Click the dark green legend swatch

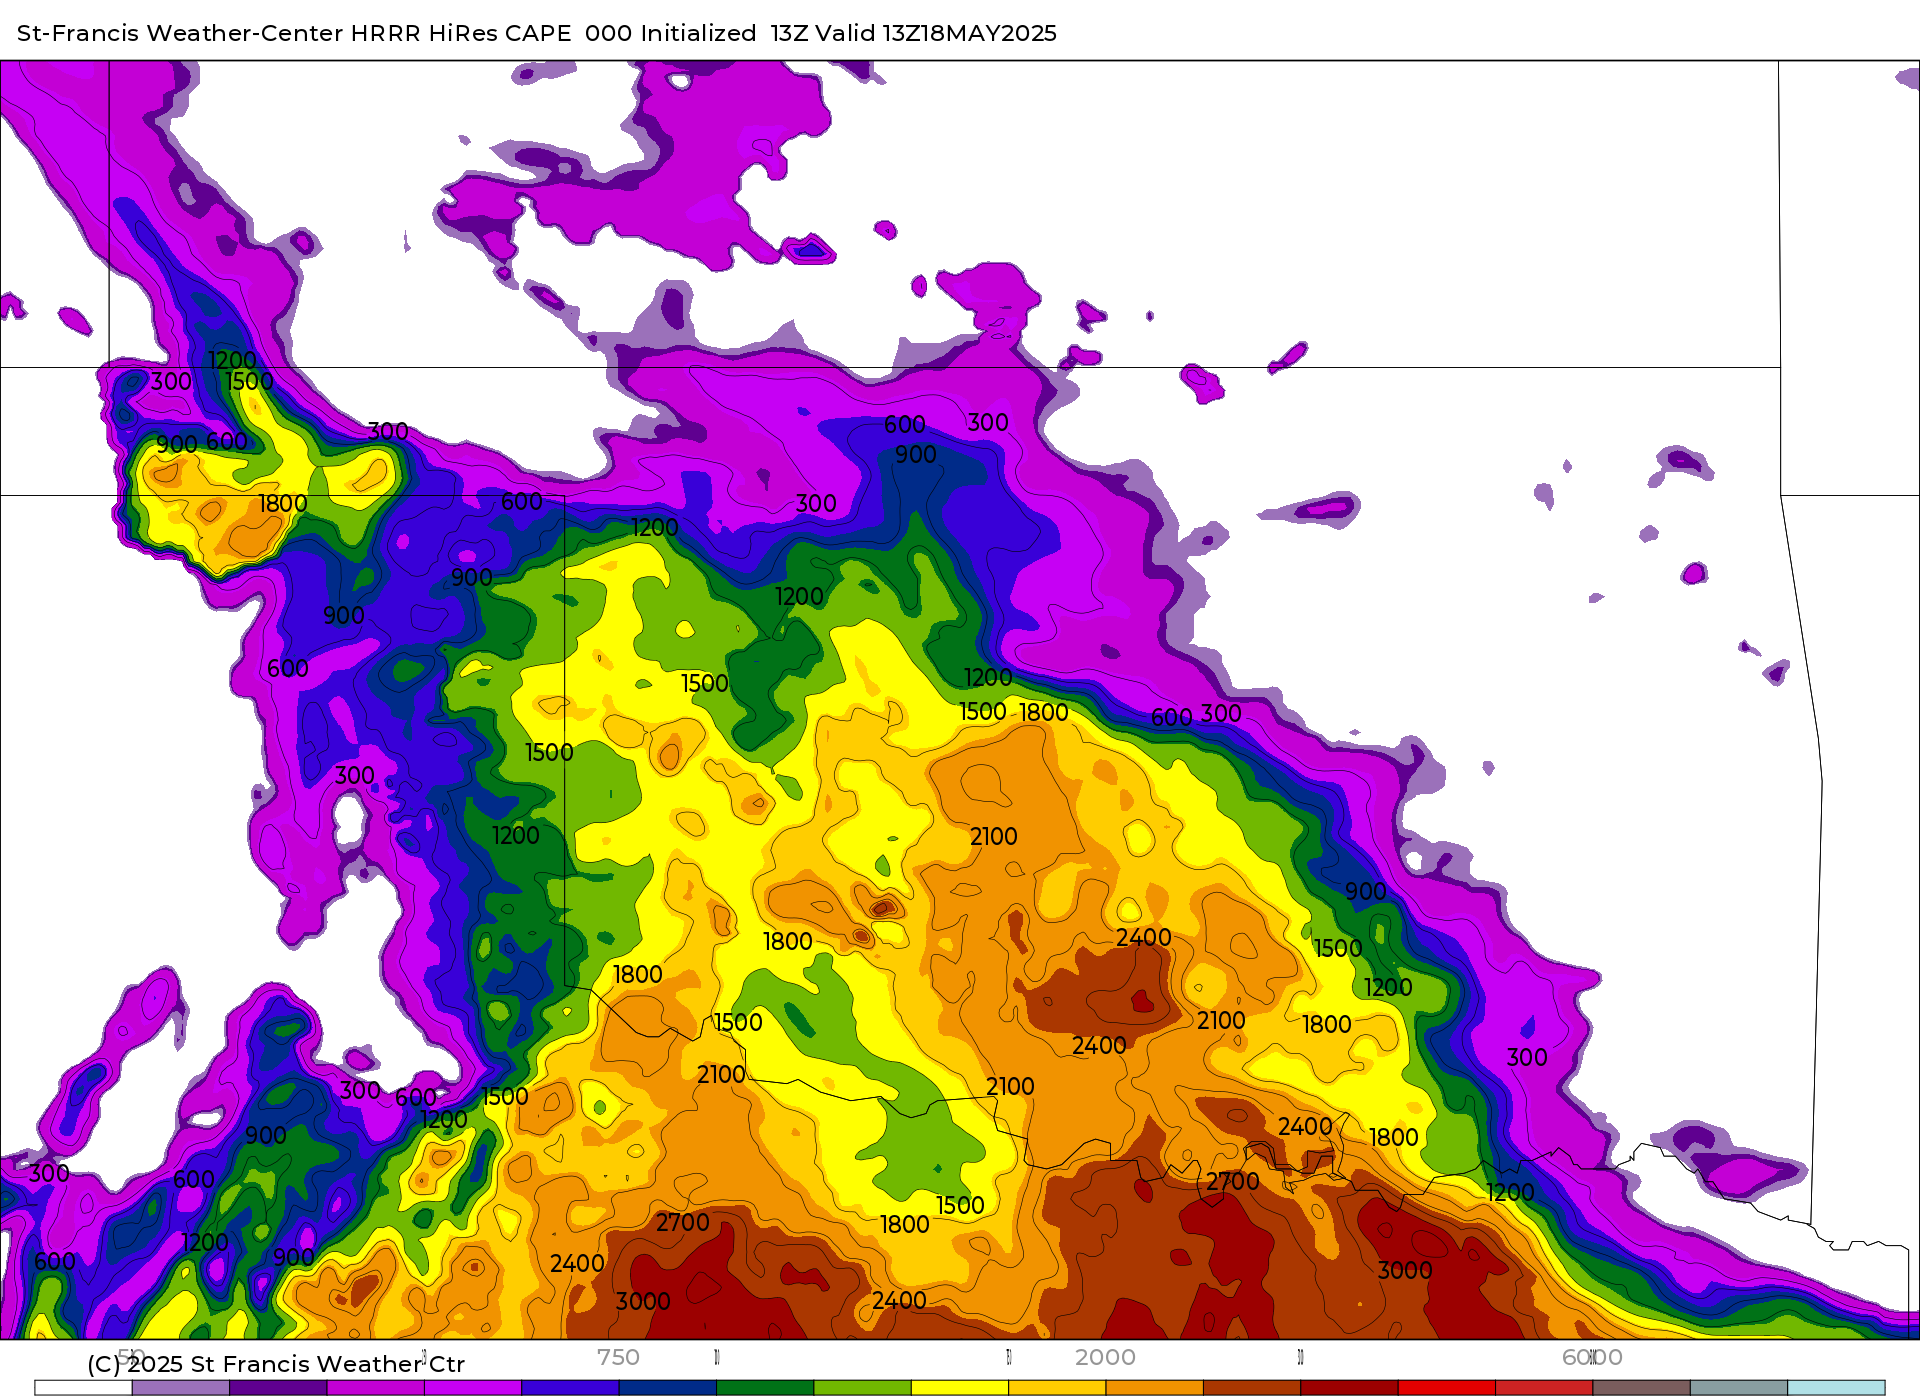pyautogui.click(x=765, y=1388)
